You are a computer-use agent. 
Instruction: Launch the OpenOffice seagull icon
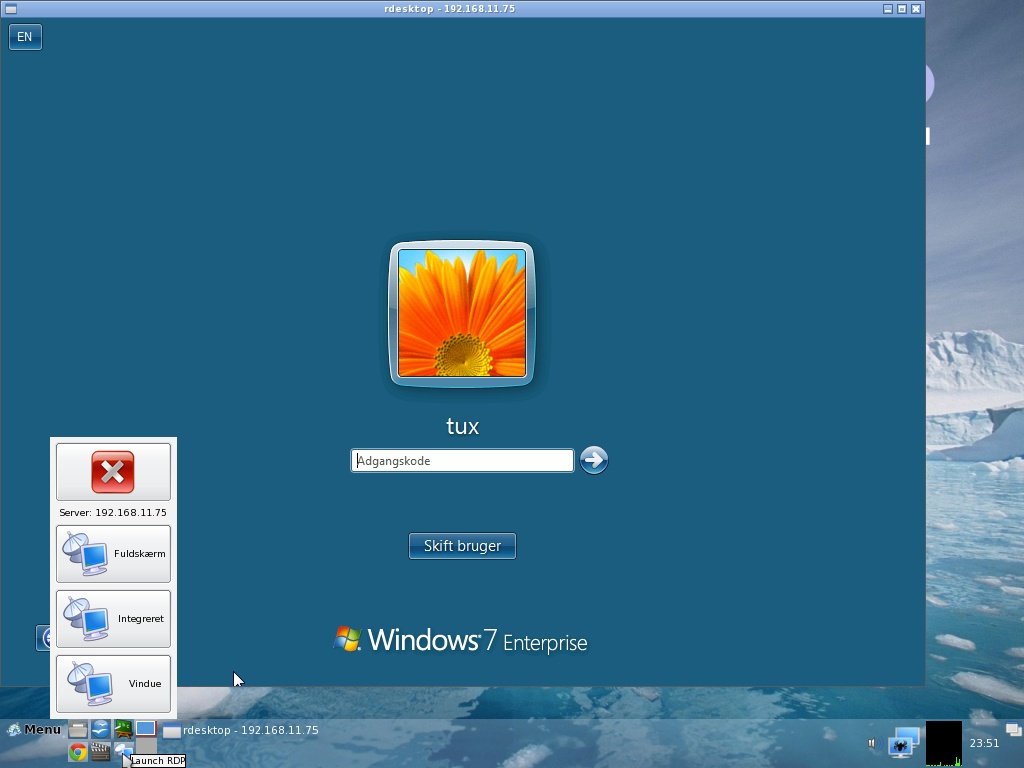101,729
